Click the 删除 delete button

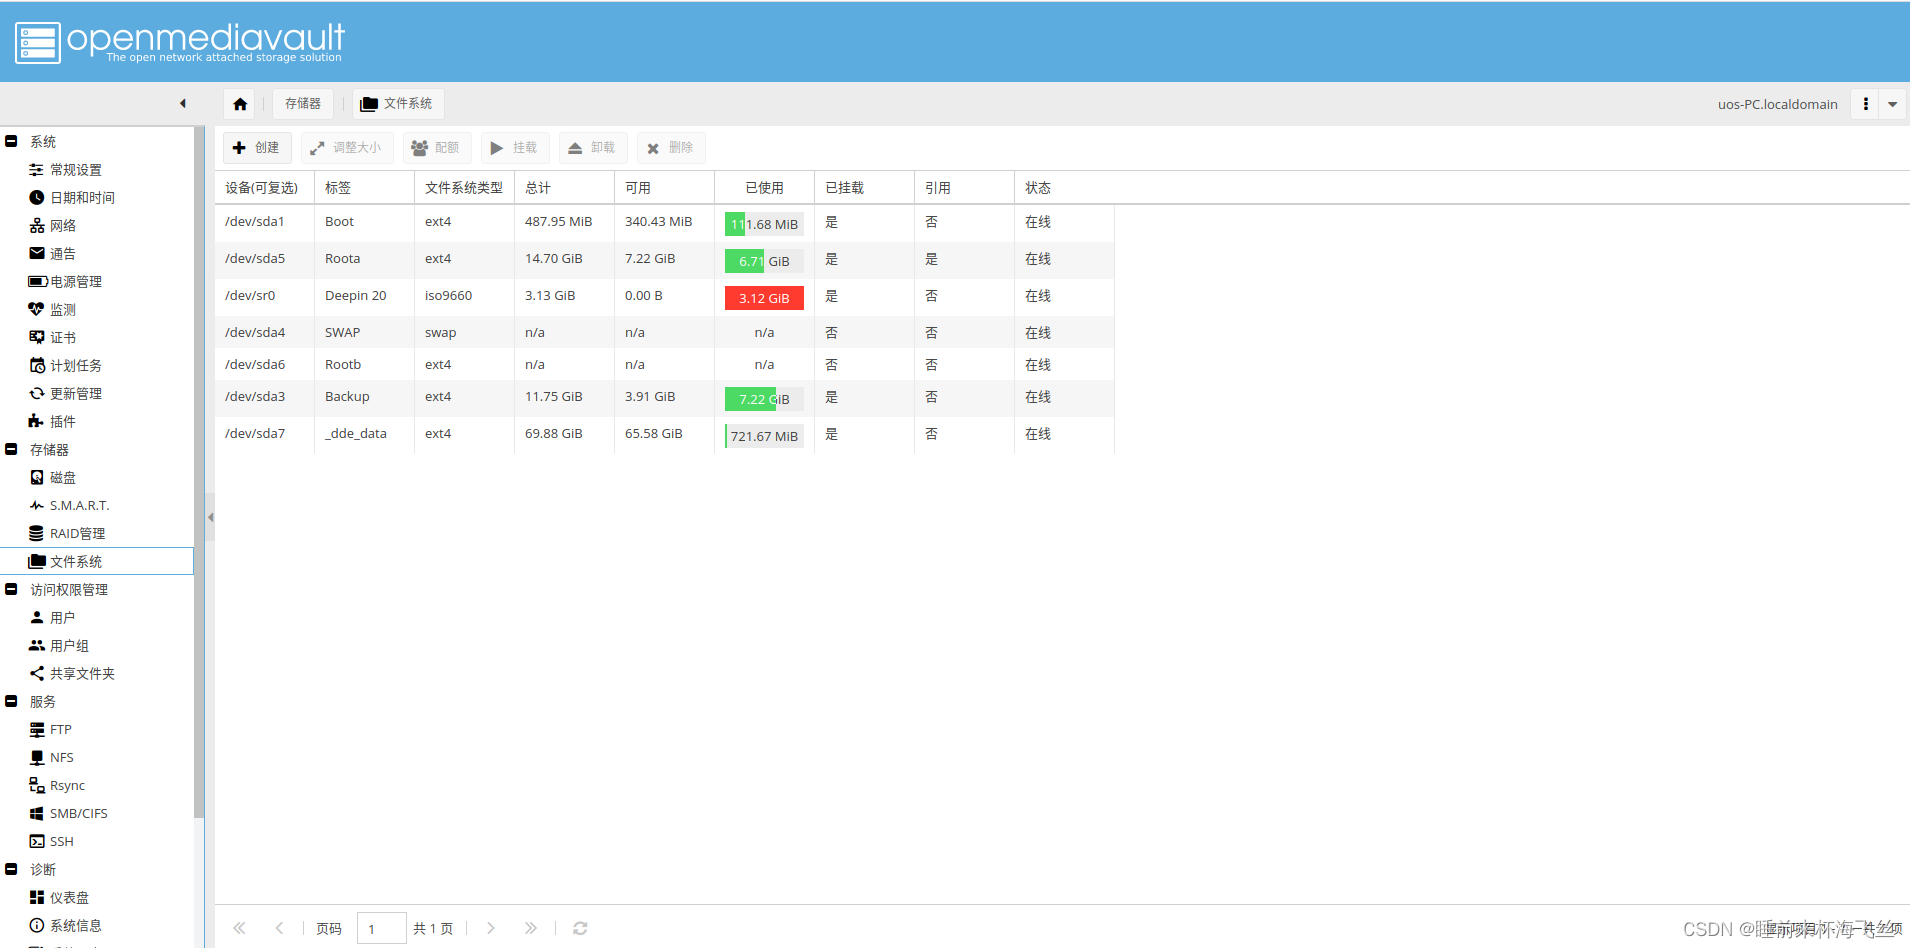(670, 148)
